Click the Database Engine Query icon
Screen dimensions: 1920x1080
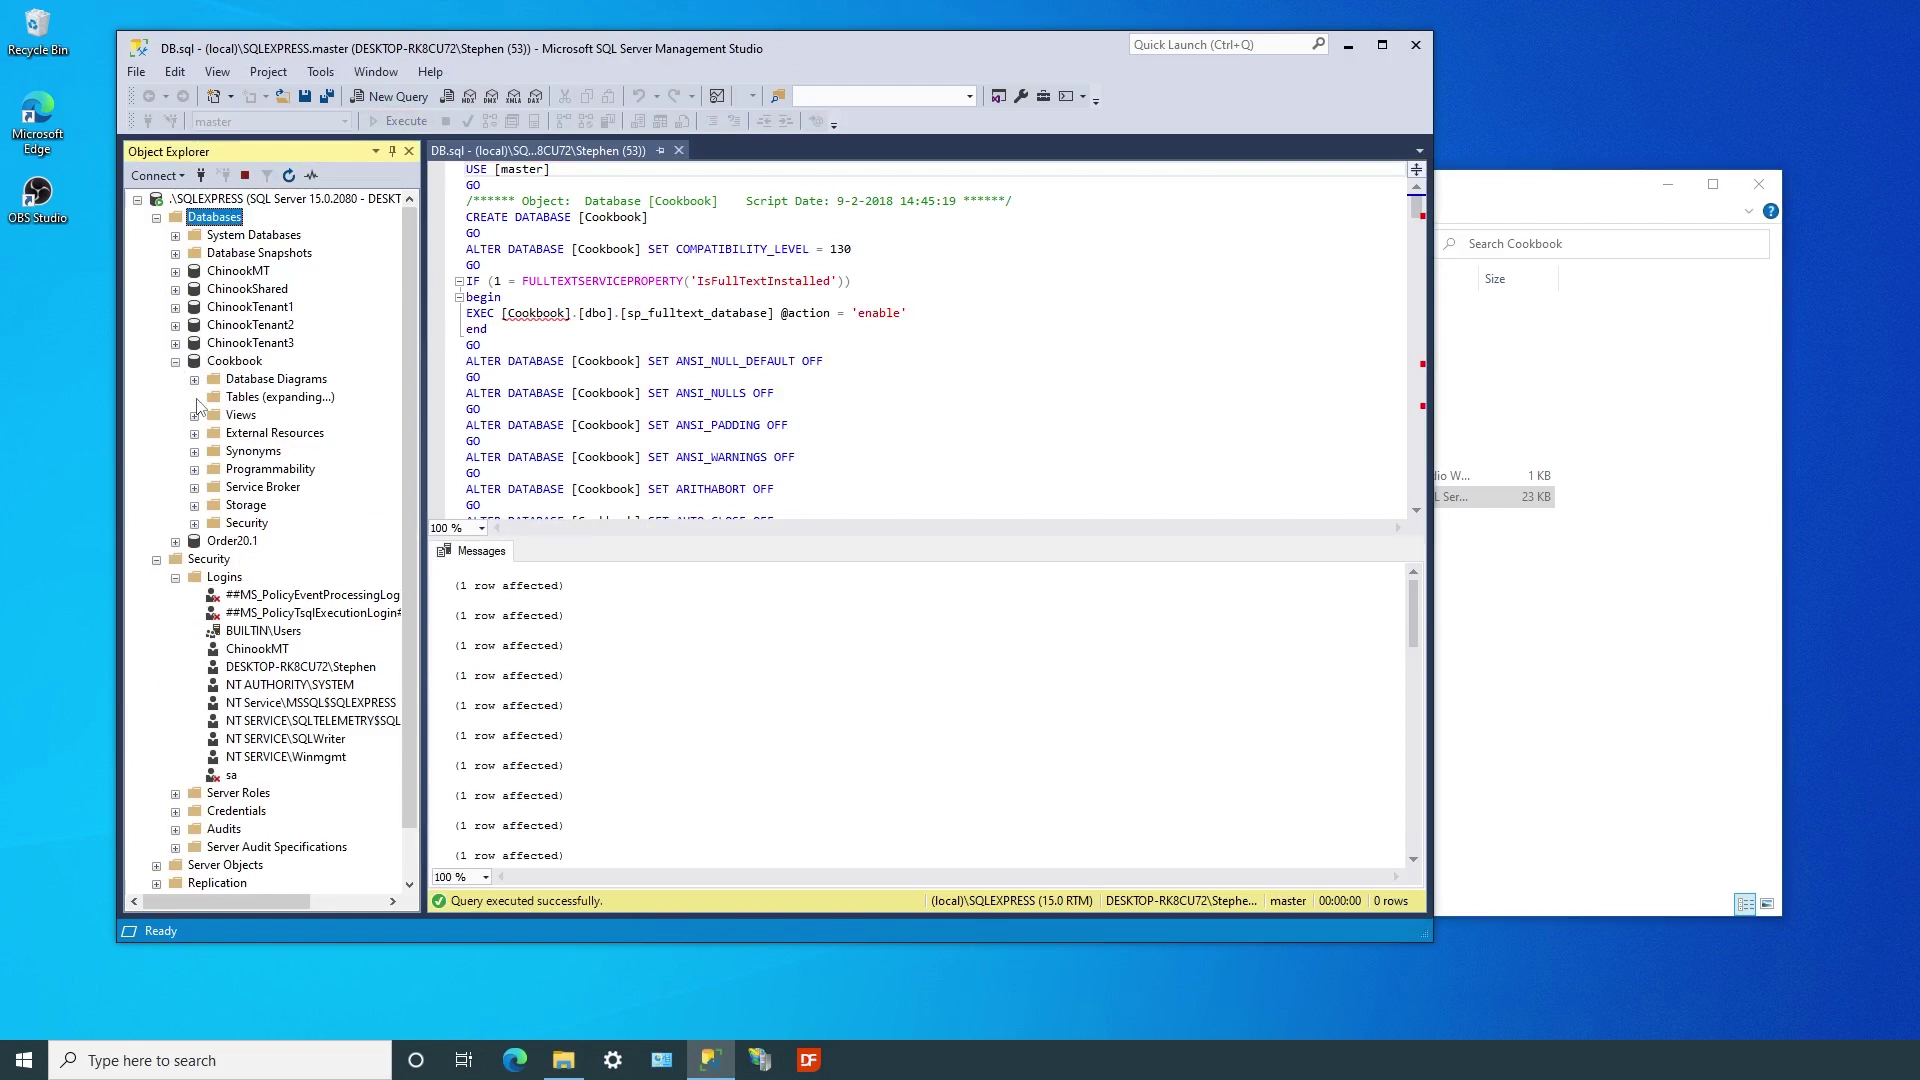(447, 96)
